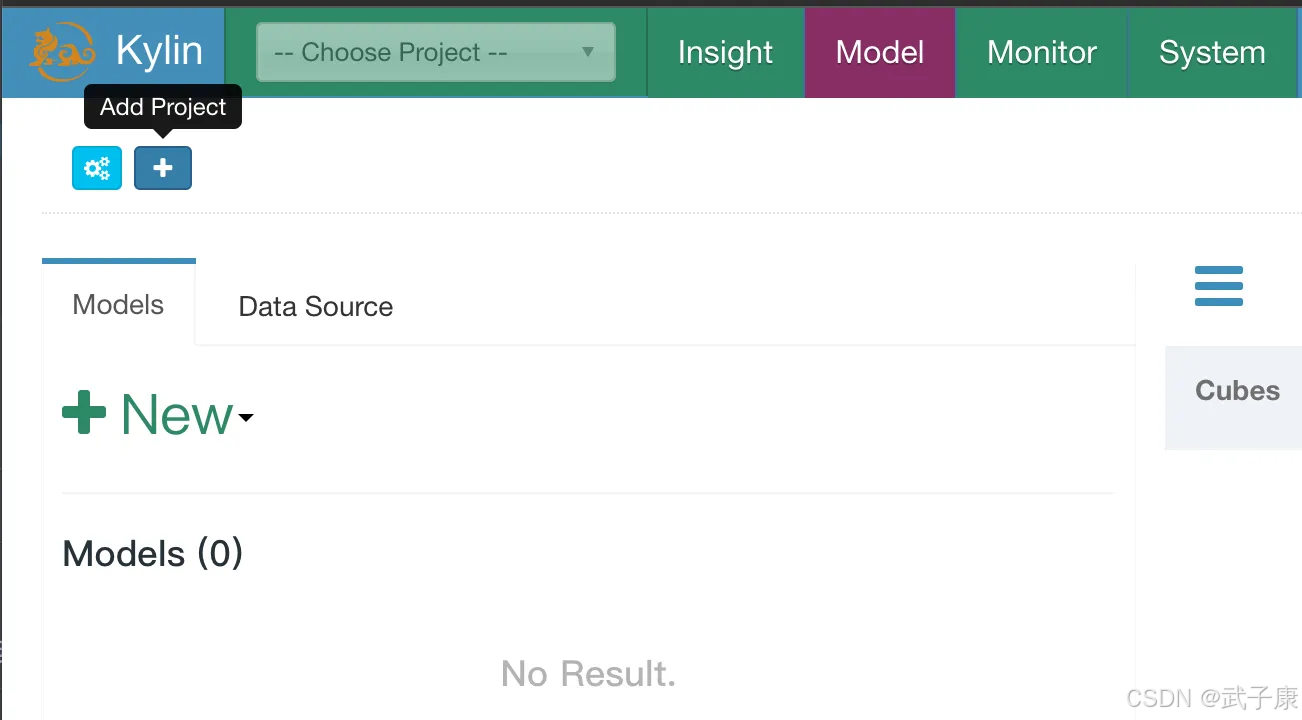Click the Kylin brand name link
Viewport: 1302px width, 720px height.
(x=159, y=51)
